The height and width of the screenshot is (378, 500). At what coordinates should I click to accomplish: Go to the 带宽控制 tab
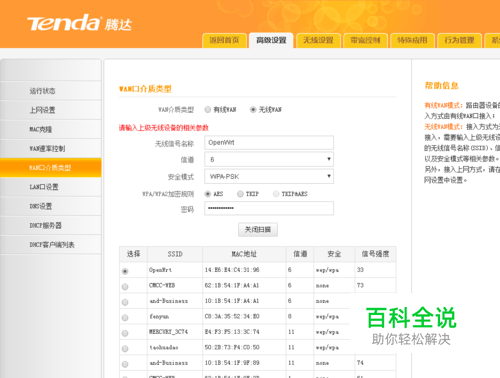(x=365, y=40)
